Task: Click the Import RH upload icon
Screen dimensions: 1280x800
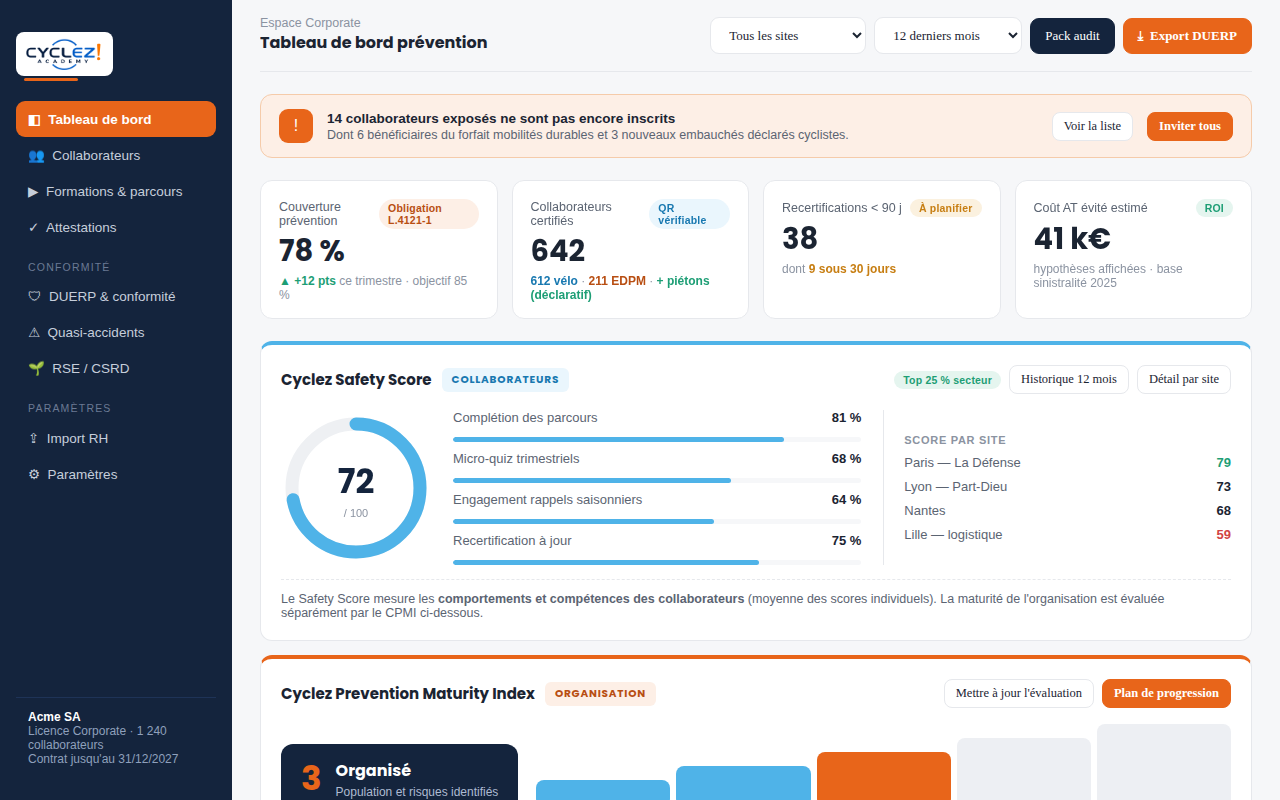Action: 33,439
